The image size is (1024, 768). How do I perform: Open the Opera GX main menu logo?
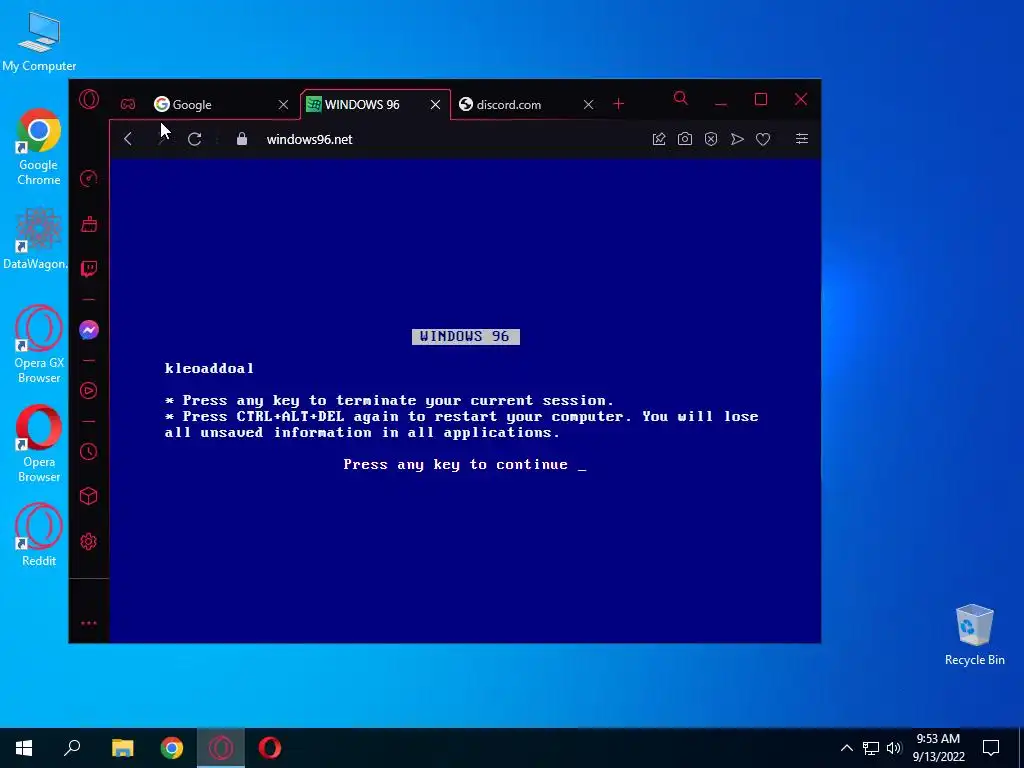(89, 99)
